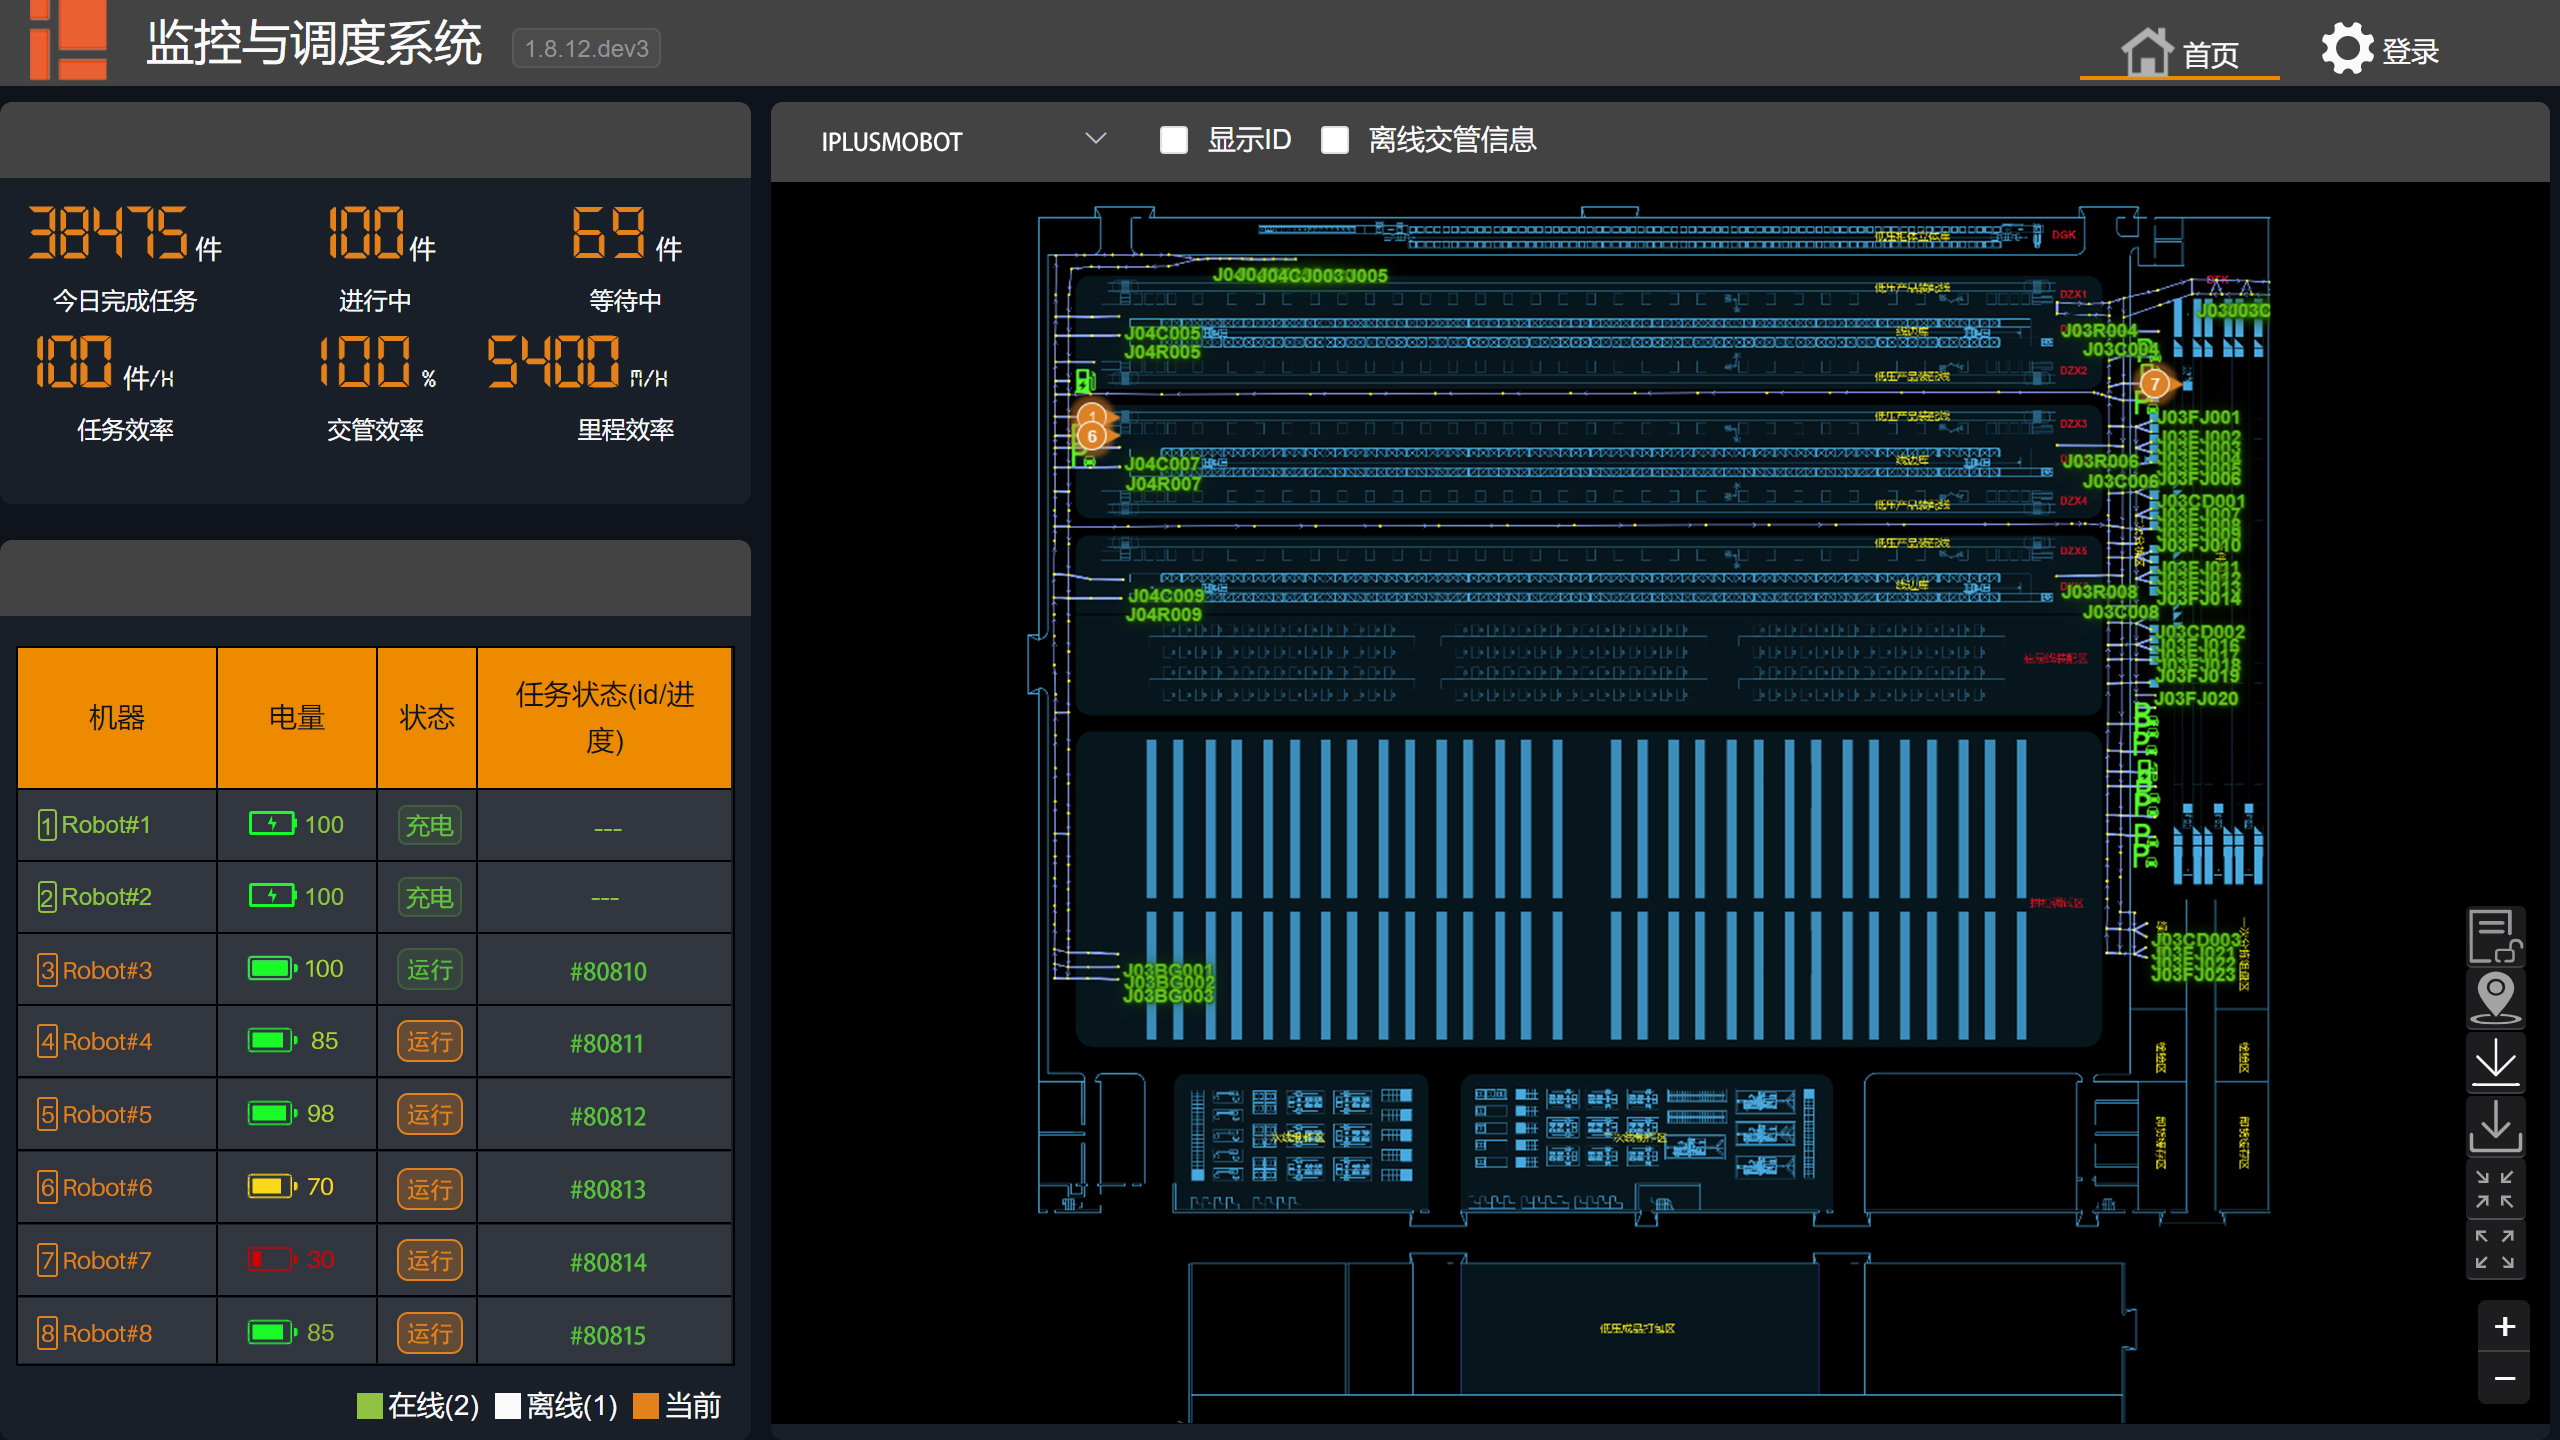Toggle the 离线交管信息 checkbox
Image resolution: width=2560 pixels, height=1440 pixels.
click(x=1334, y=140)
